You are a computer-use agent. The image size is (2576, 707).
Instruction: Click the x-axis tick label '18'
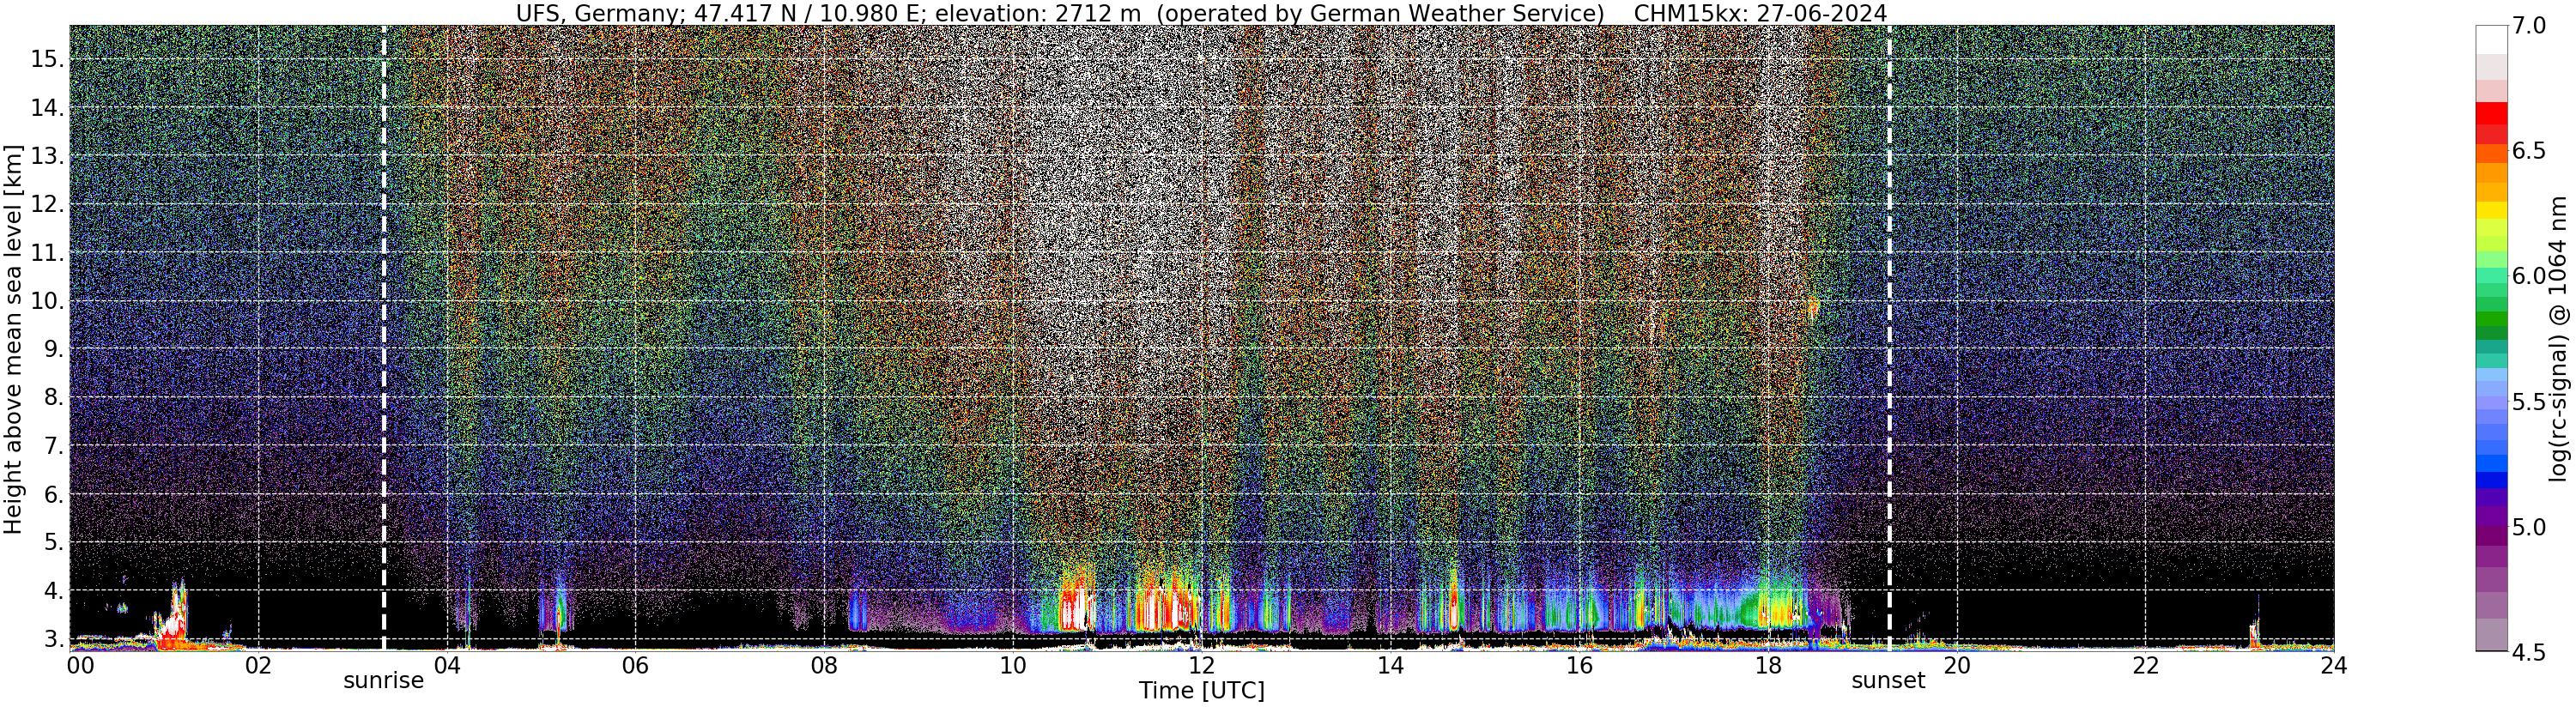pyautogui.click(x=1768, y=666)
